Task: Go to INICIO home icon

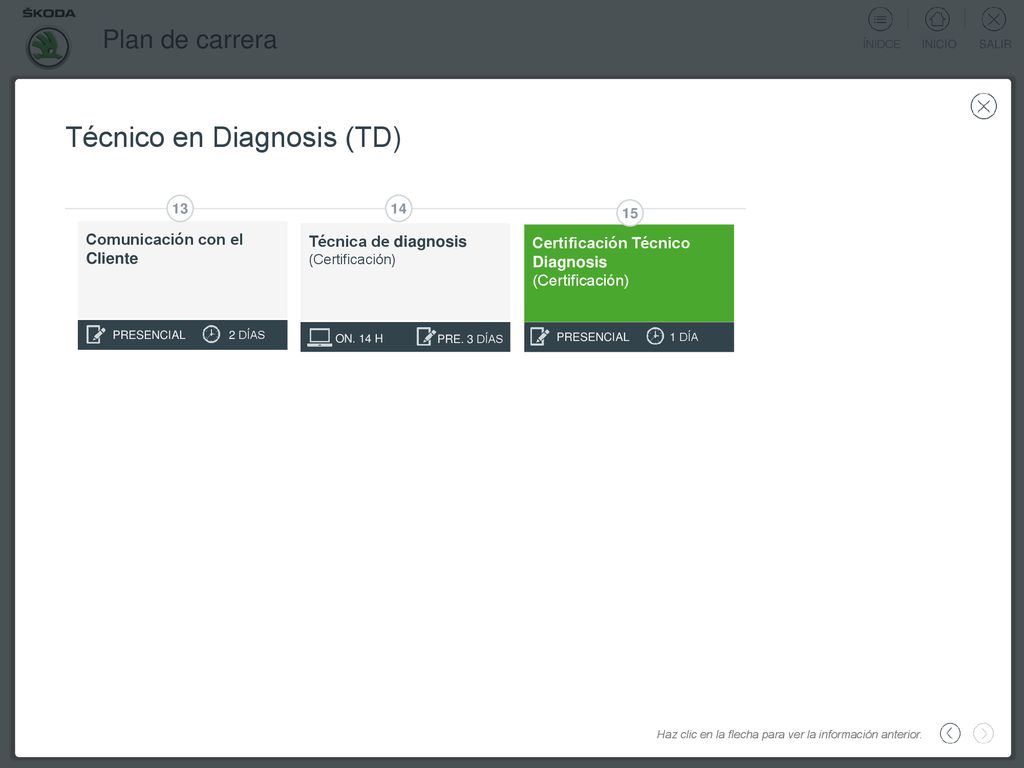Action: click(x=937, y=20)
